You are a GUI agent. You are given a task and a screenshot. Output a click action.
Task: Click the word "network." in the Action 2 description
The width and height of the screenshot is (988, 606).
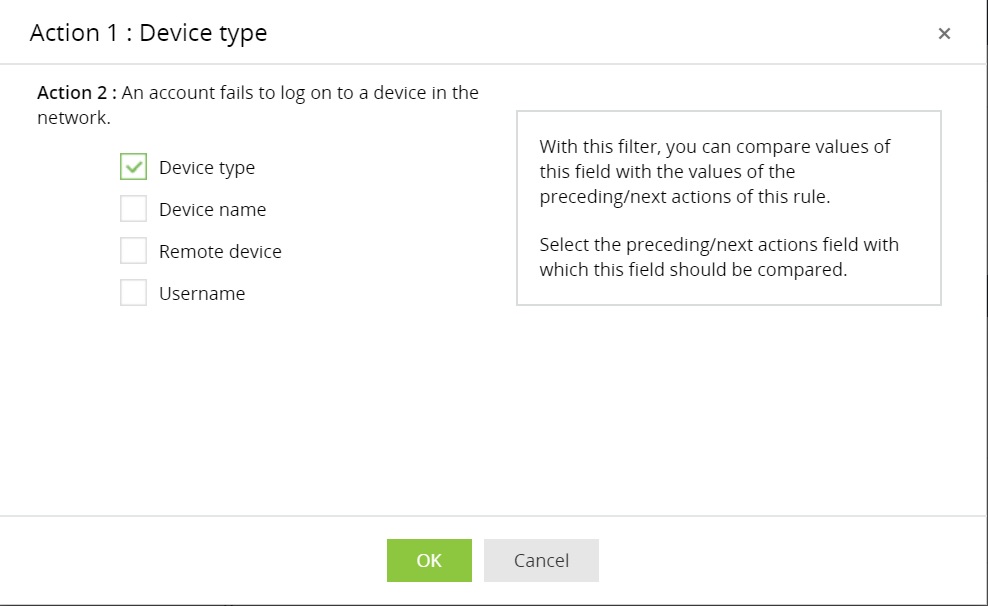[x=73, y=118]
